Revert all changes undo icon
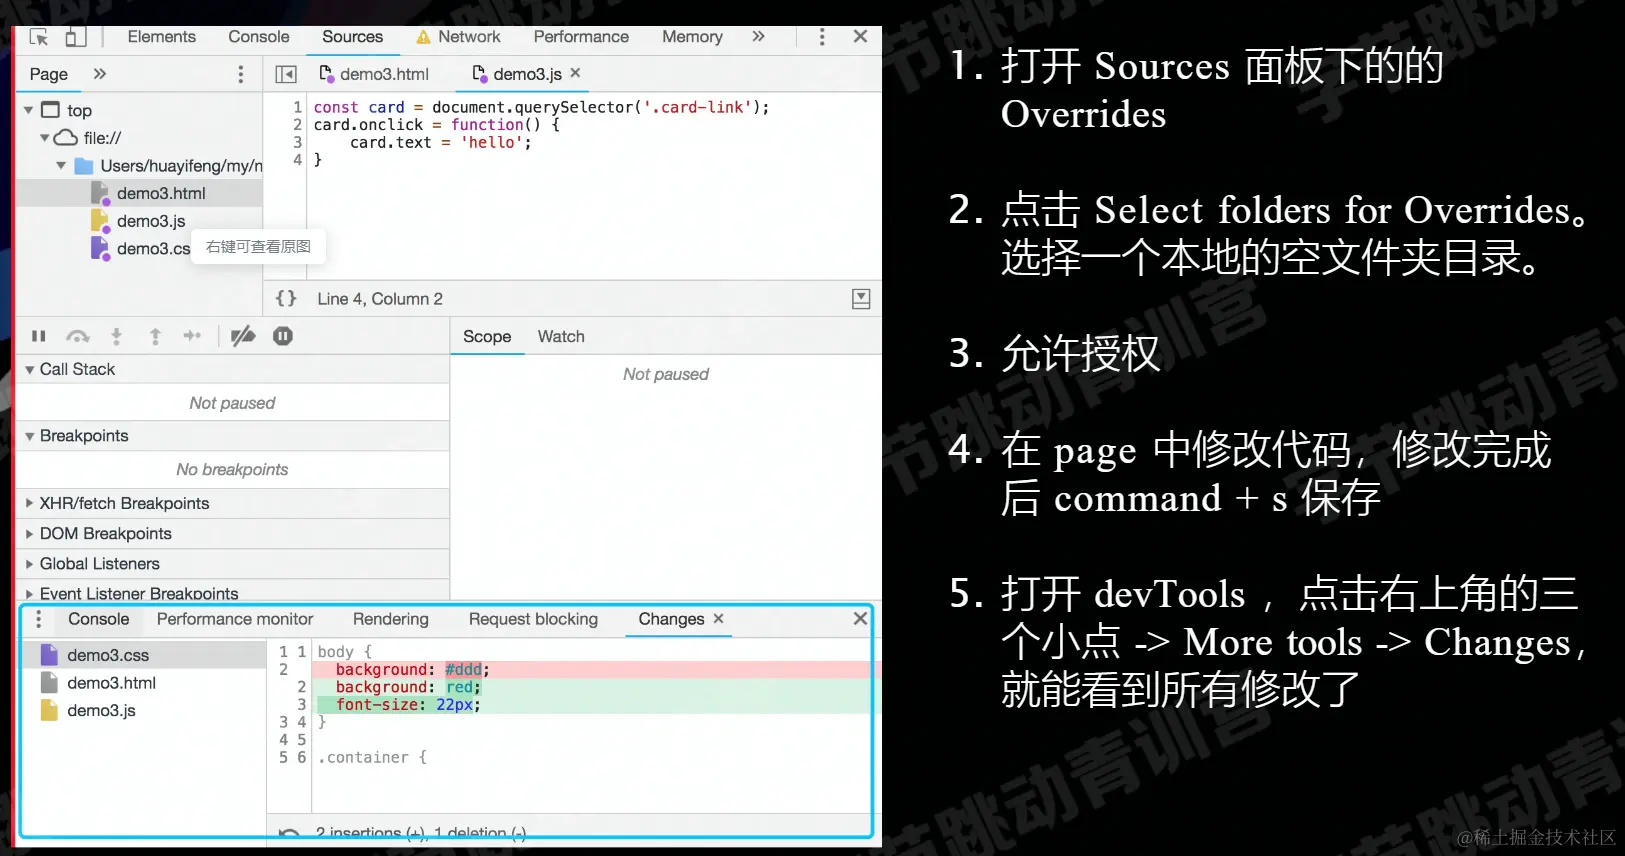Screen dimensions: 1625x856 click(289, 832)
